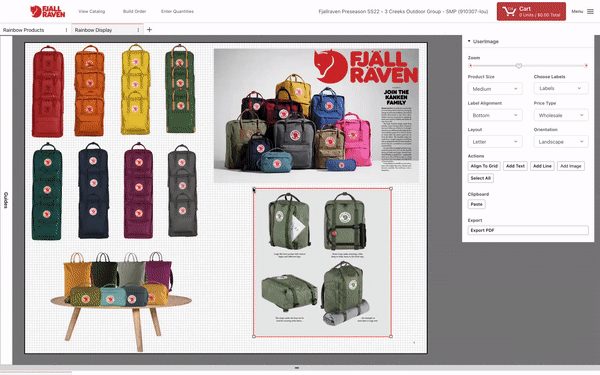Screen dimensions: 600x375
Task: Click the red Cart button
Action: [531, 11]
